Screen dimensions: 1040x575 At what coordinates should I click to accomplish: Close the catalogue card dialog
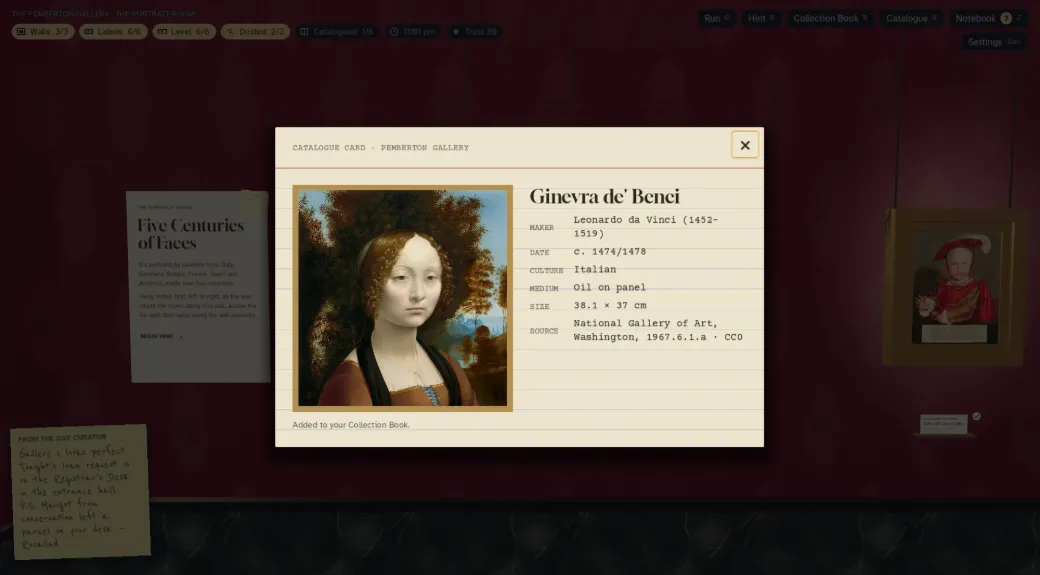(x=745, y=145)
